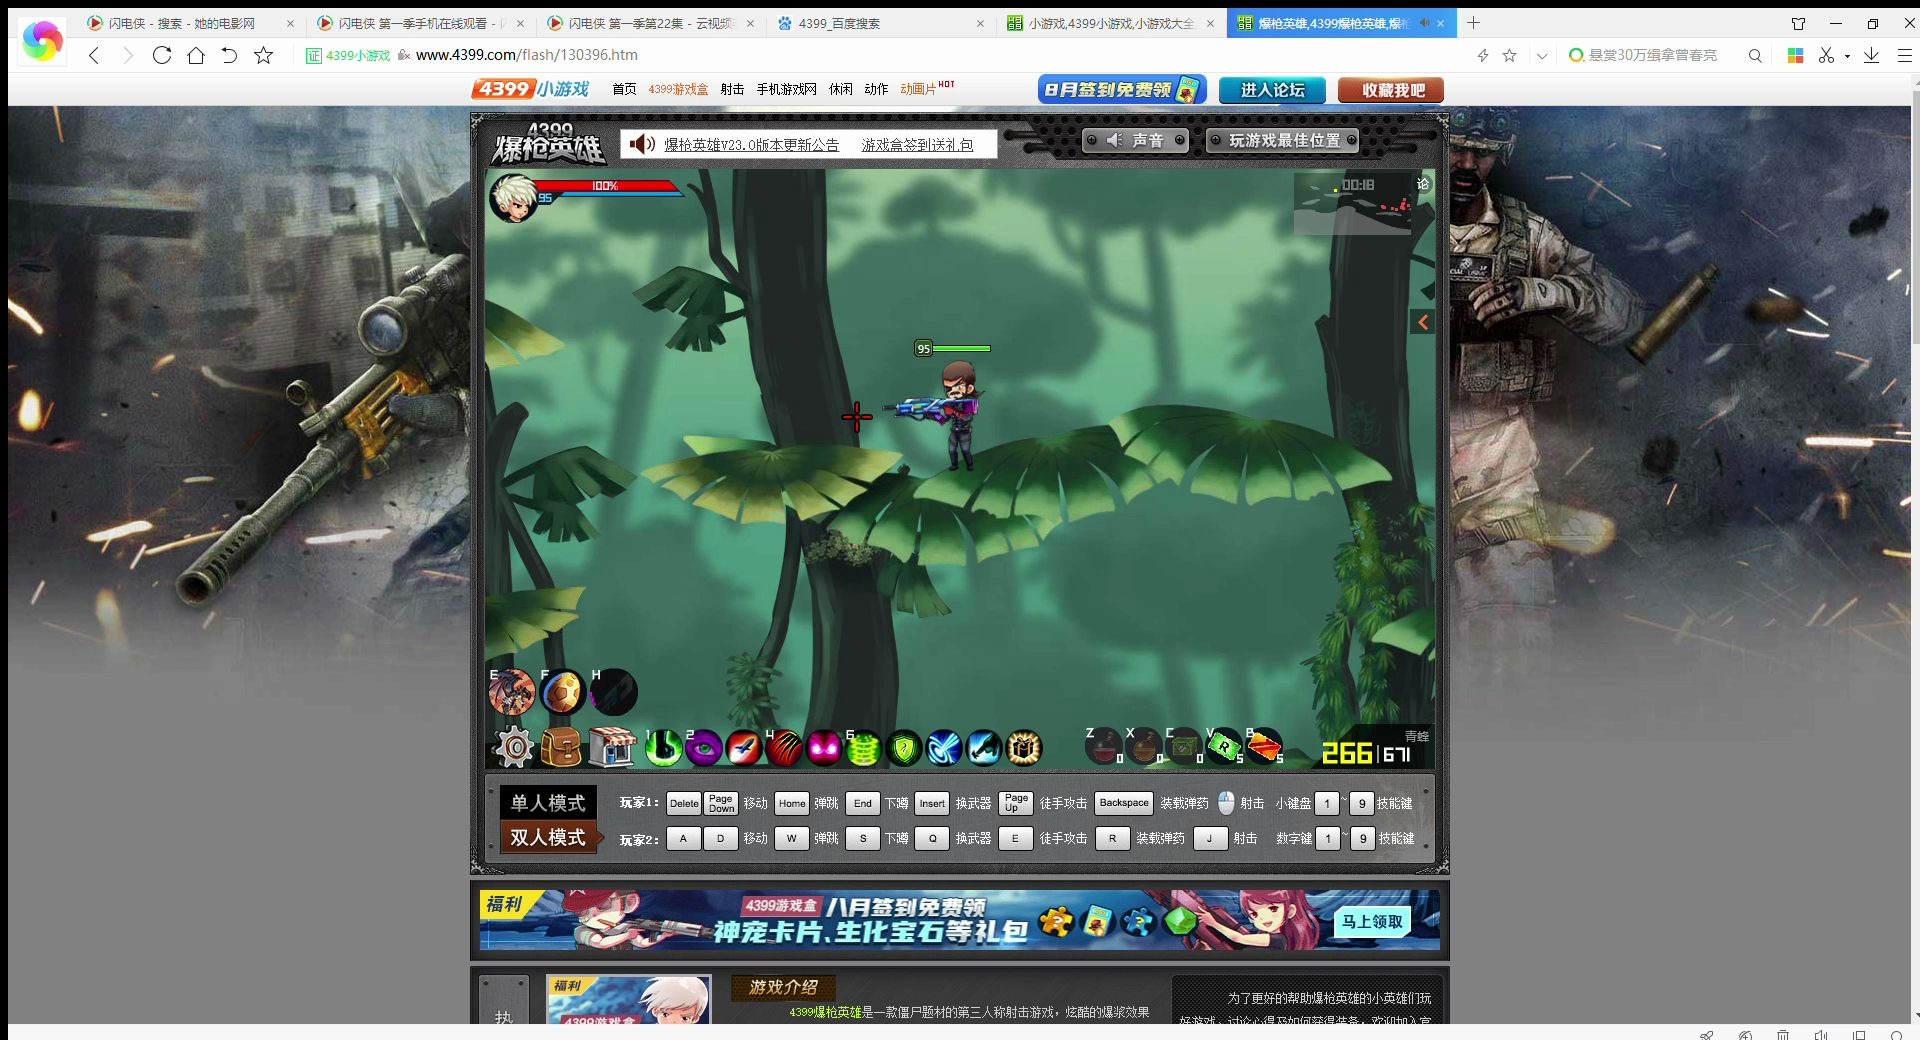Use the V green R card item

[x=1224, y=746]
